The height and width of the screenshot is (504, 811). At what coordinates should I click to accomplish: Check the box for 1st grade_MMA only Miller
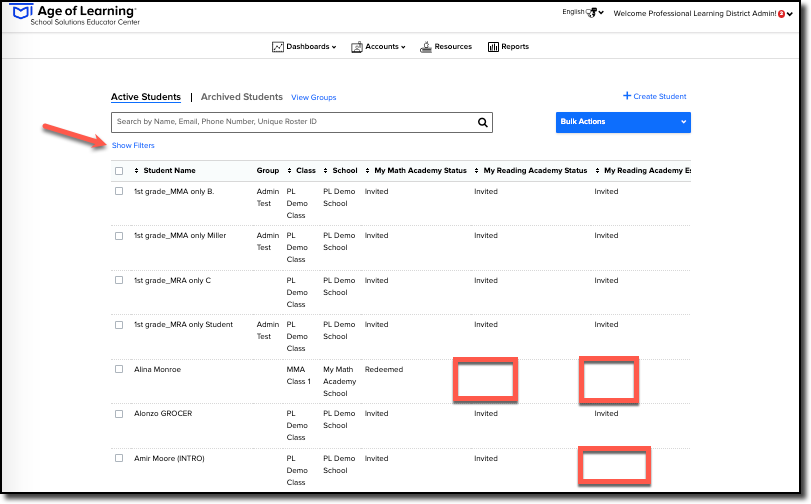[119, 236]
